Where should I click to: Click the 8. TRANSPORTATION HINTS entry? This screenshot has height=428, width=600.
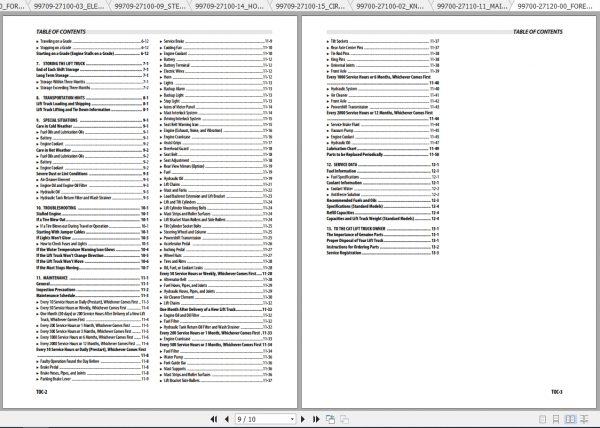(x=92, y=98)
